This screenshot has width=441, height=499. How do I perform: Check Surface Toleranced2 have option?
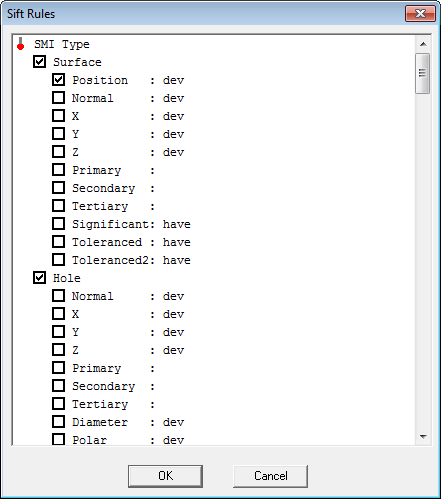click(59, 260)
